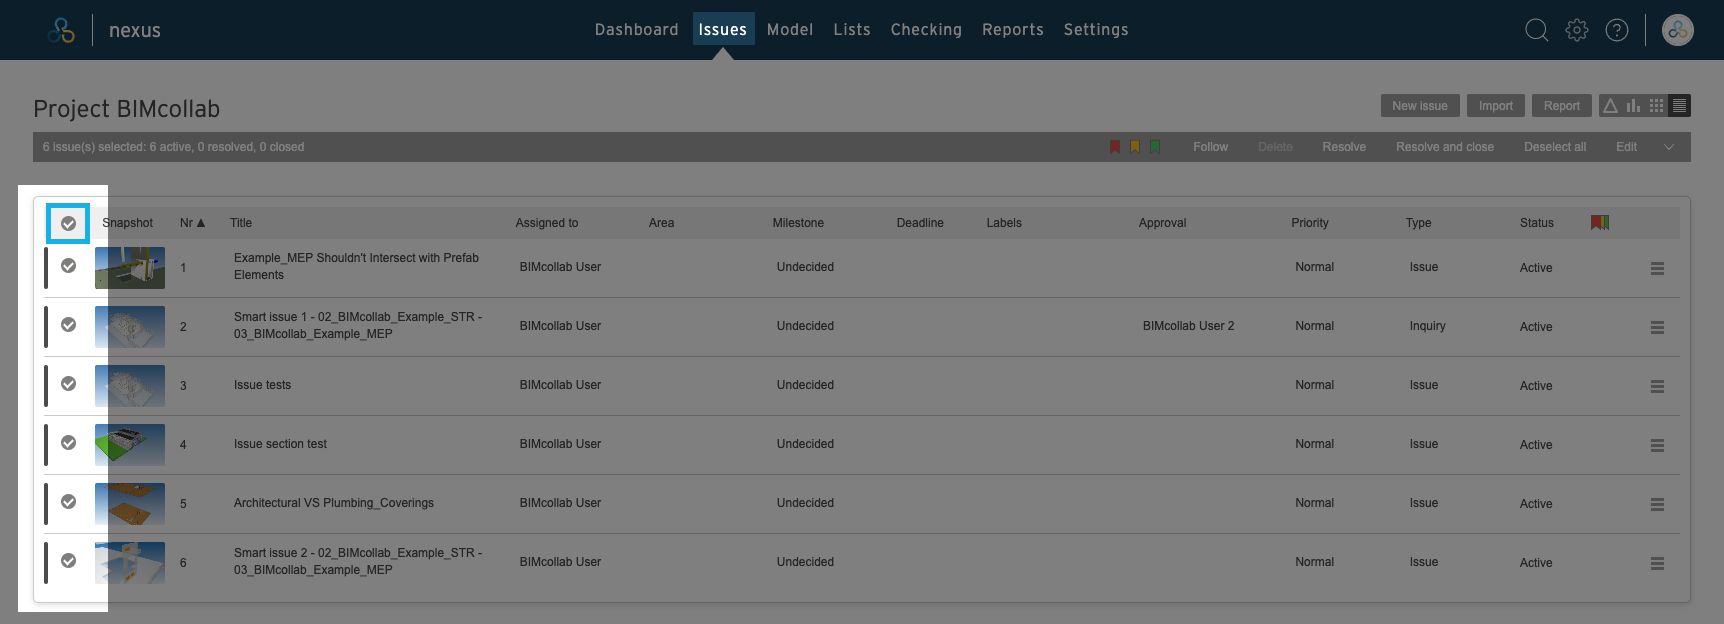Open snapshot thumbnail of Architectural VS Plumbing_Coverings

[x=130, y=504]
